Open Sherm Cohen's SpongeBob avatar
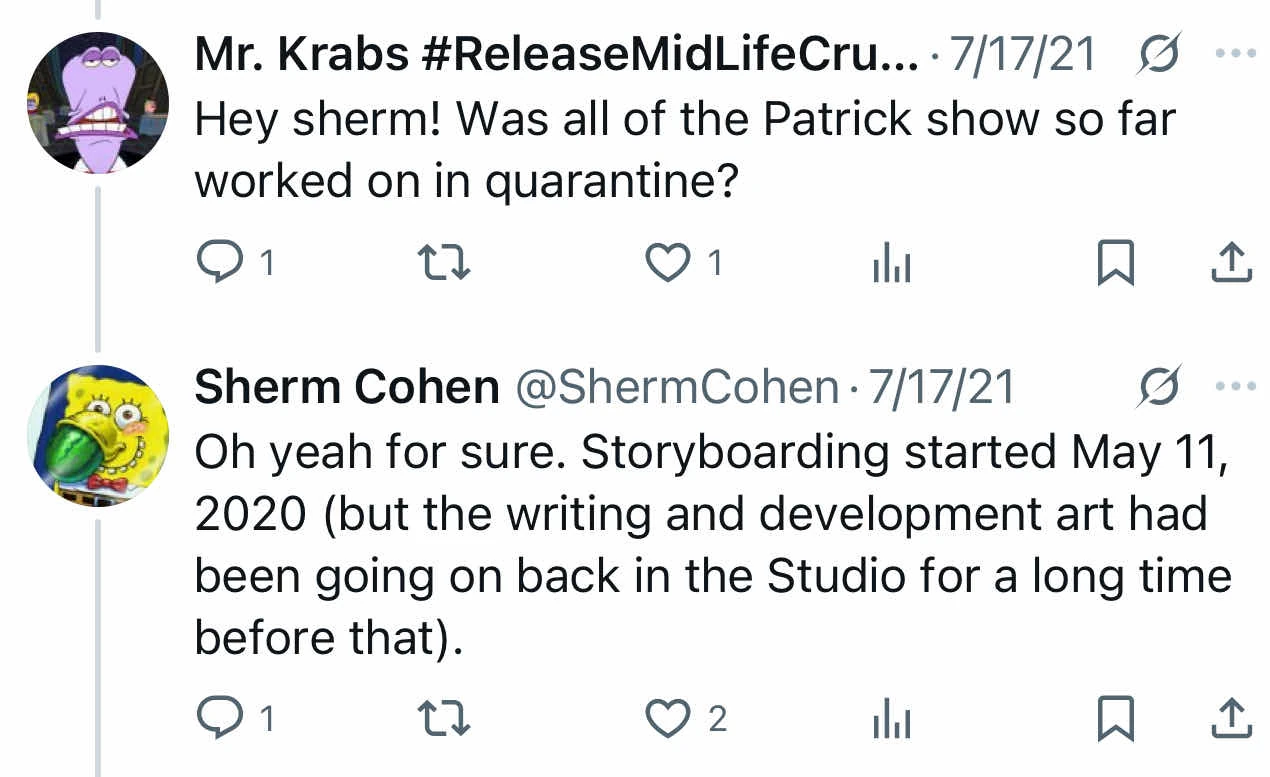Image resolution: width=1270 pixels, height=777 pixels. [97, 435]
